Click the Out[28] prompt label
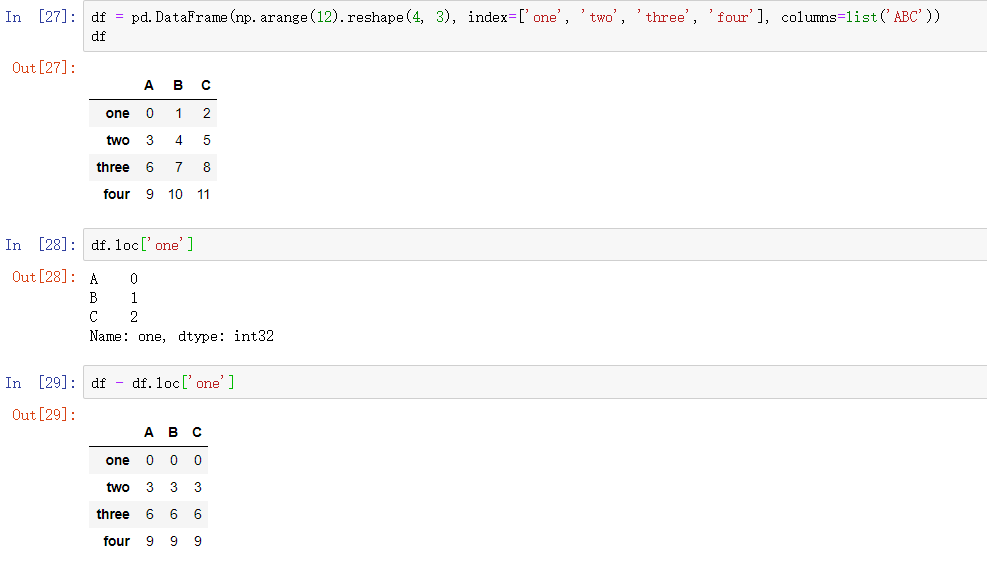This screenshot has width=987, height=563. [44, 276]
